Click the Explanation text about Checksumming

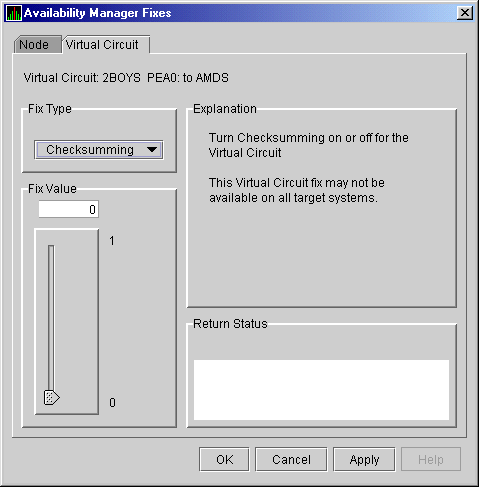[308, 145]
